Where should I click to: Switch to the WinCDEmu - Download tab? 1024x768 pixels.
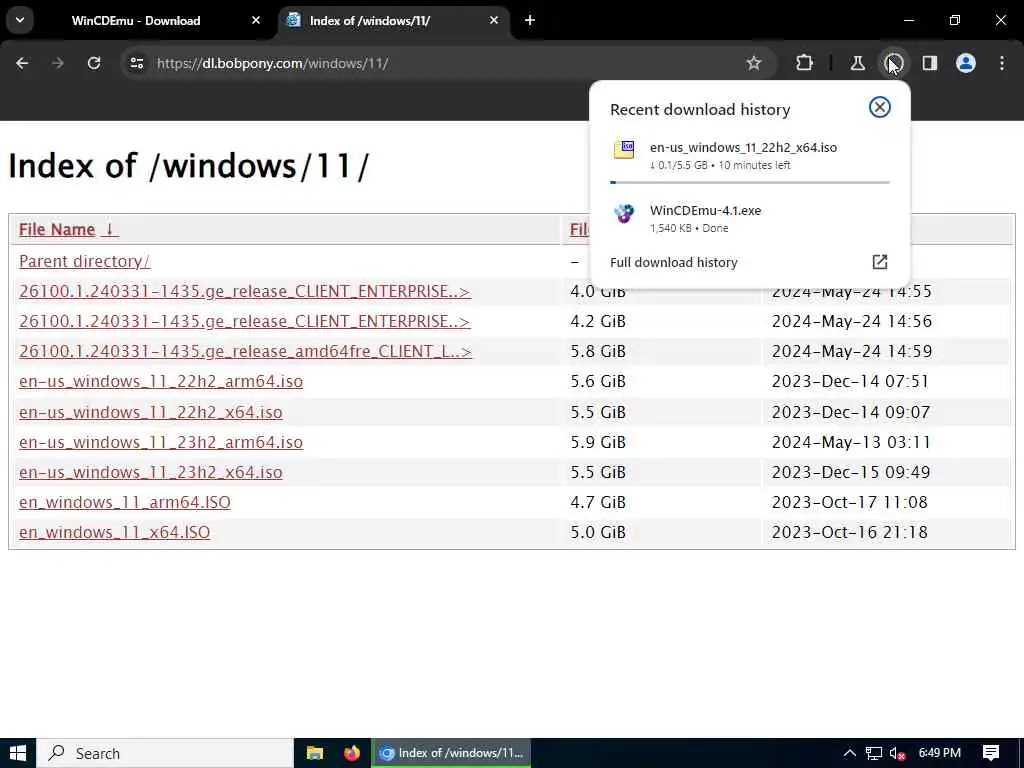136,20
